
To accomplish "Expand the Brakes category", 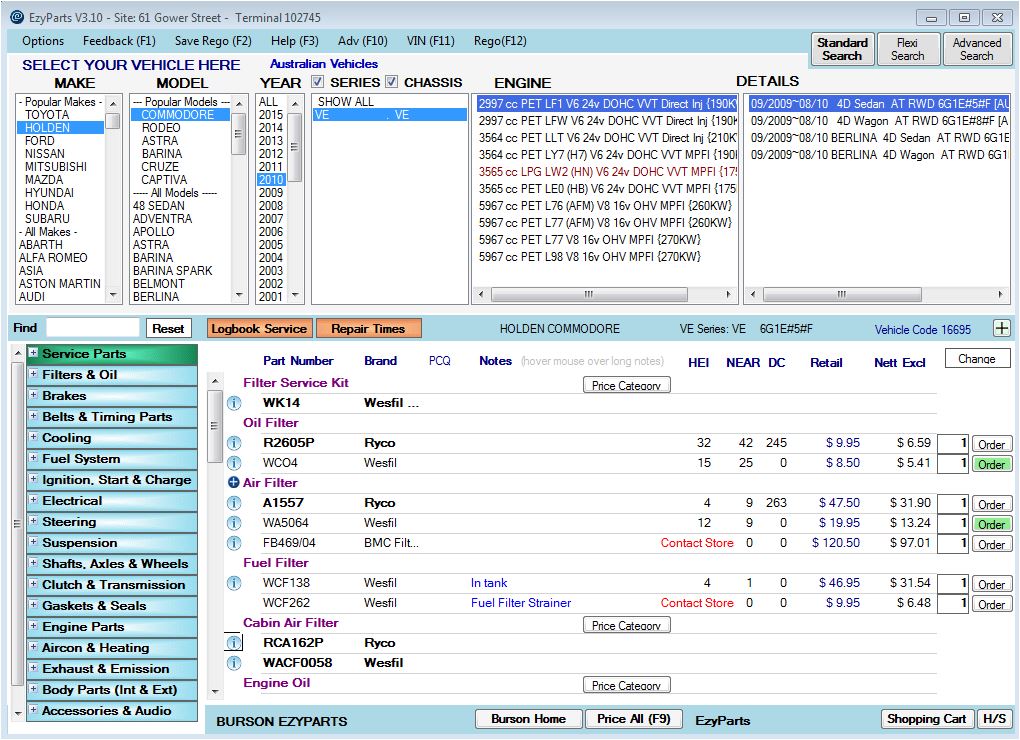I will click(x=34, y=395).
